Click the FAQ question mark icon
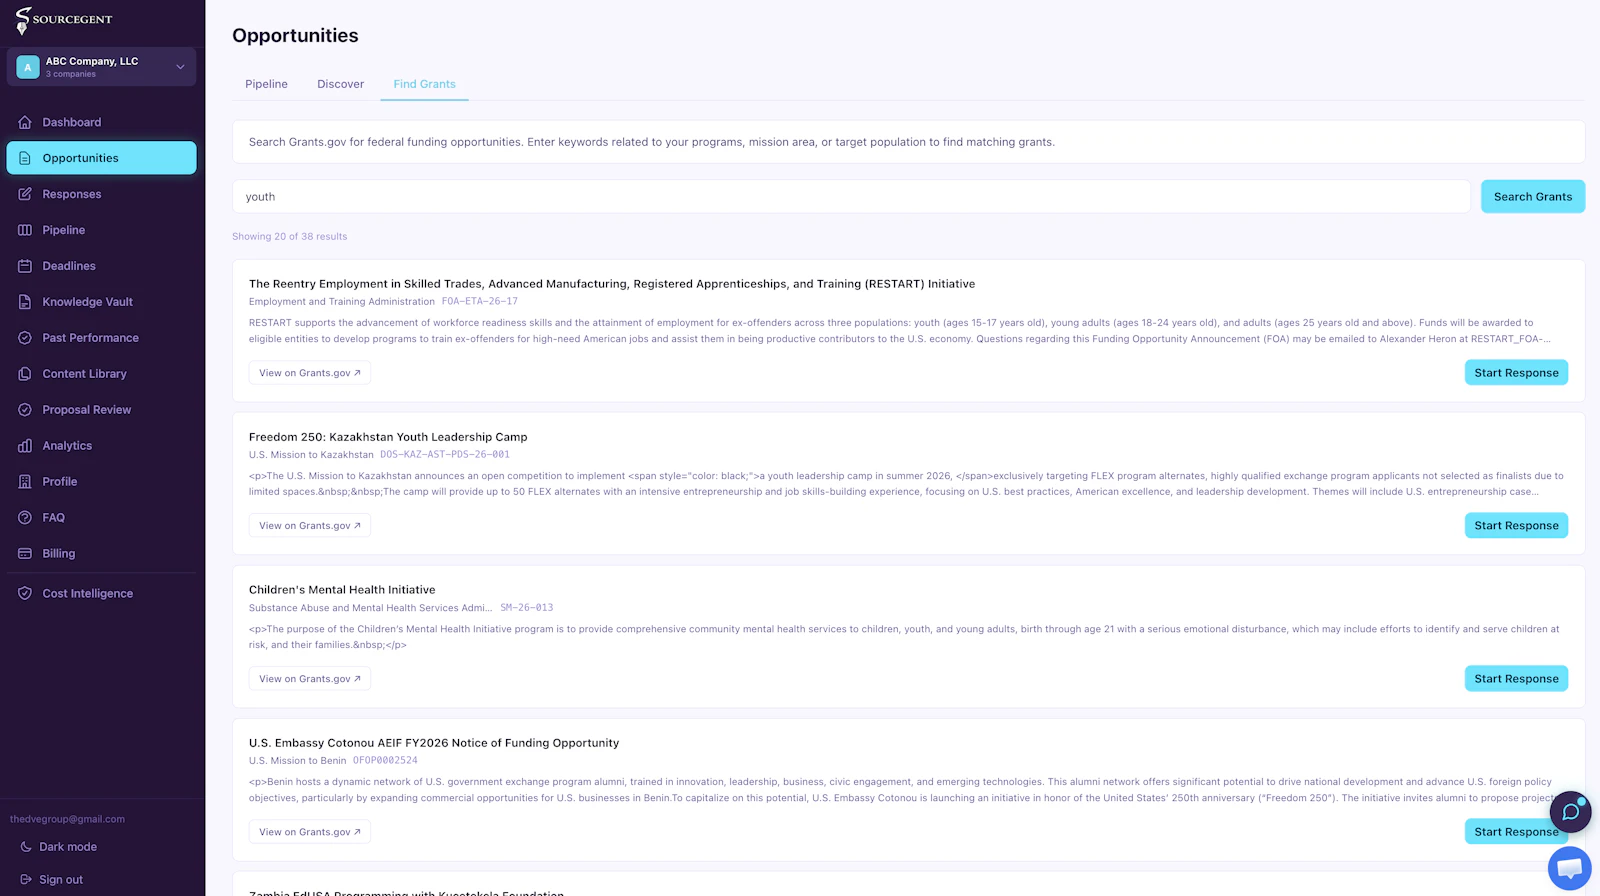The width and height of the screenshot is (1600, 896). [x=25, y=518]
